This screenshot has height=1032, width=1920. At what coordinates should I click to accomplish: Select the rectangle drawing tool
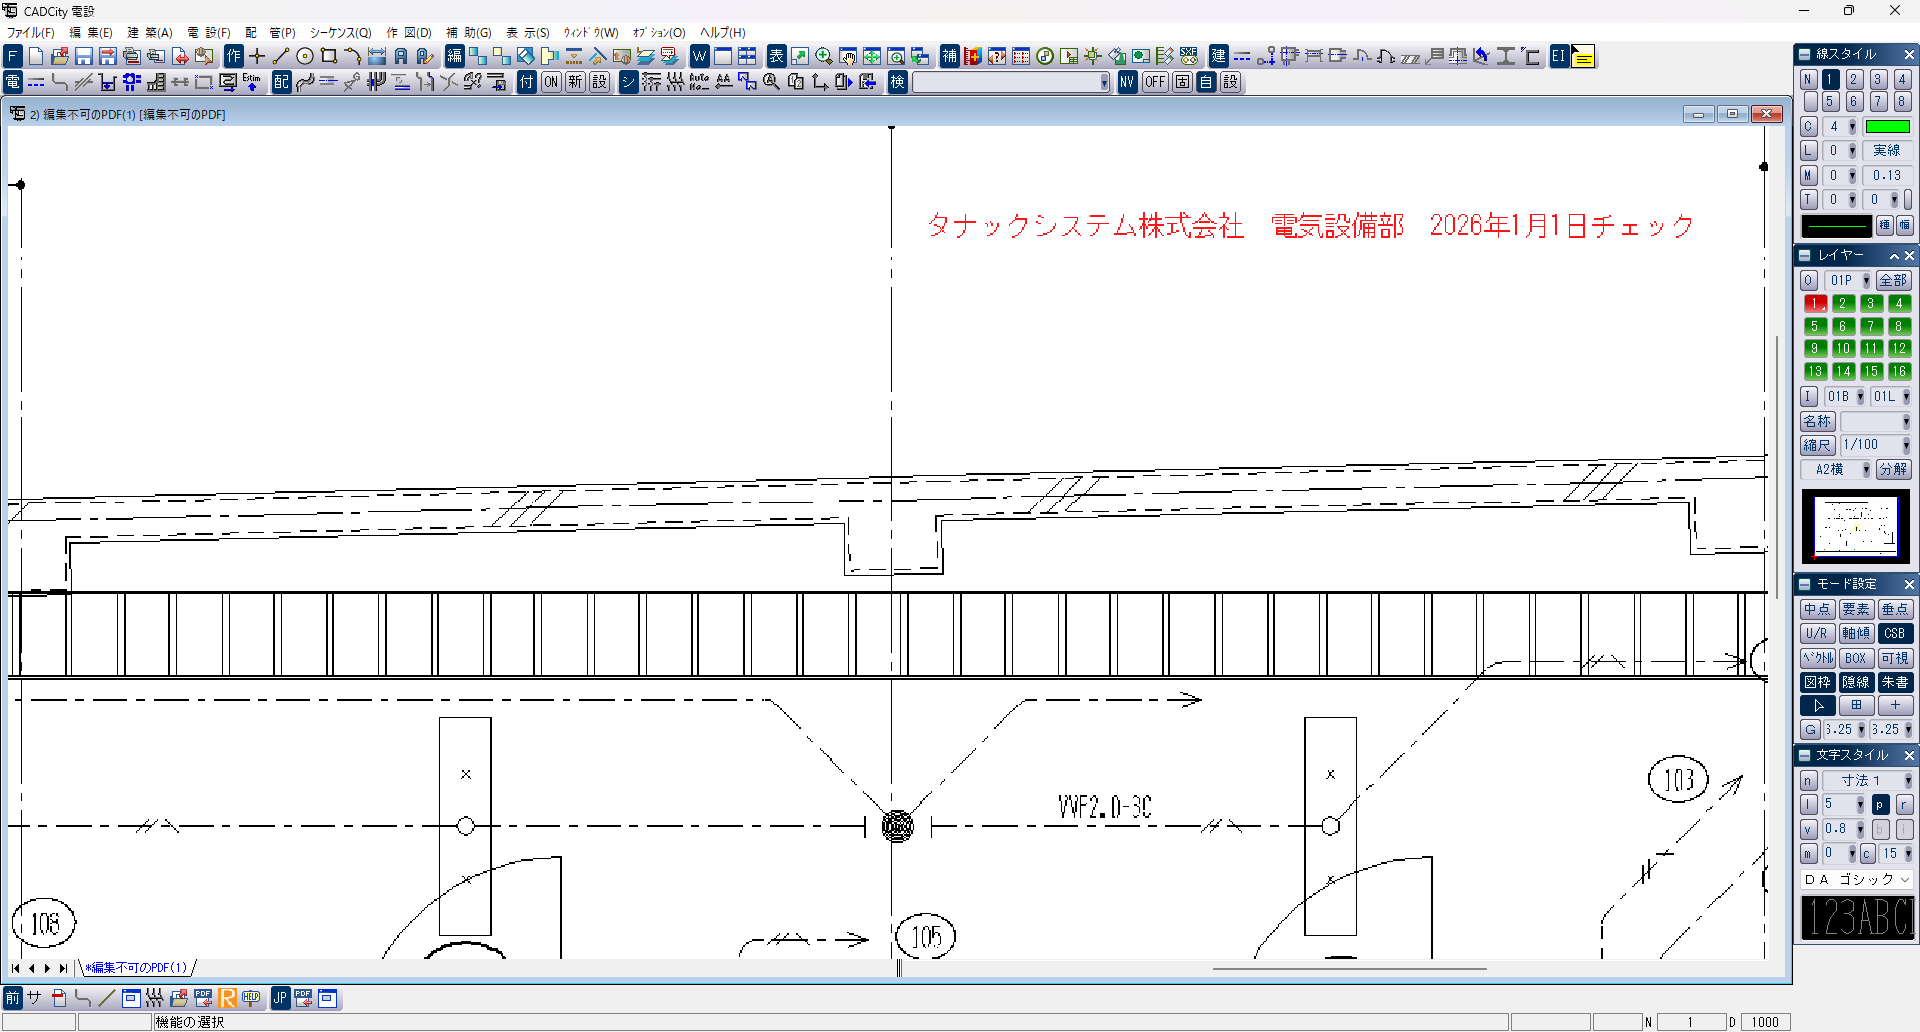pos(329,57)
